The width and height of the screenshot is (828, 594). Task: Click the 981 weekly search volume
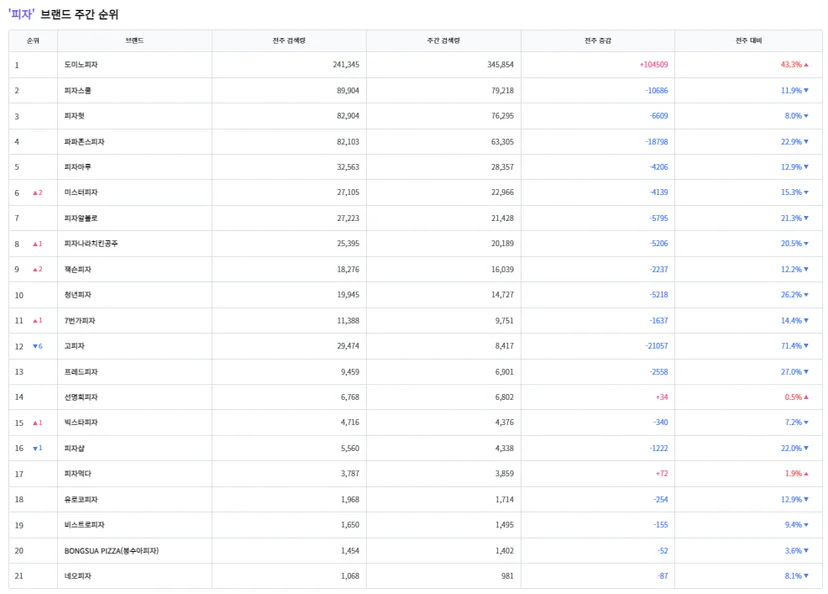507,576
